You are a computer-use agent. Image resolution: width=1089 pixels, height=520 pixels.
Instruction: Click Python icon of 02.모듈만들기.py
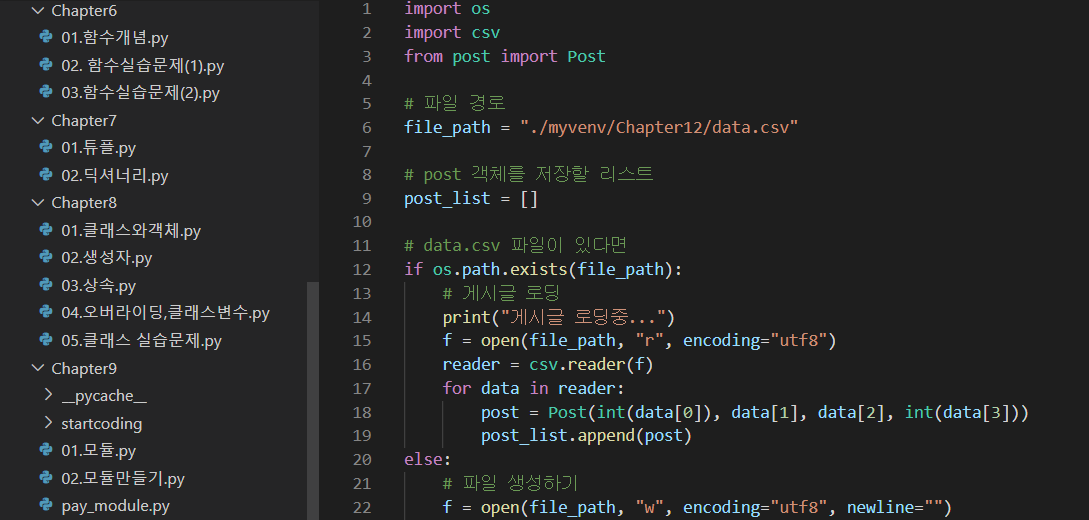point(47,478)
